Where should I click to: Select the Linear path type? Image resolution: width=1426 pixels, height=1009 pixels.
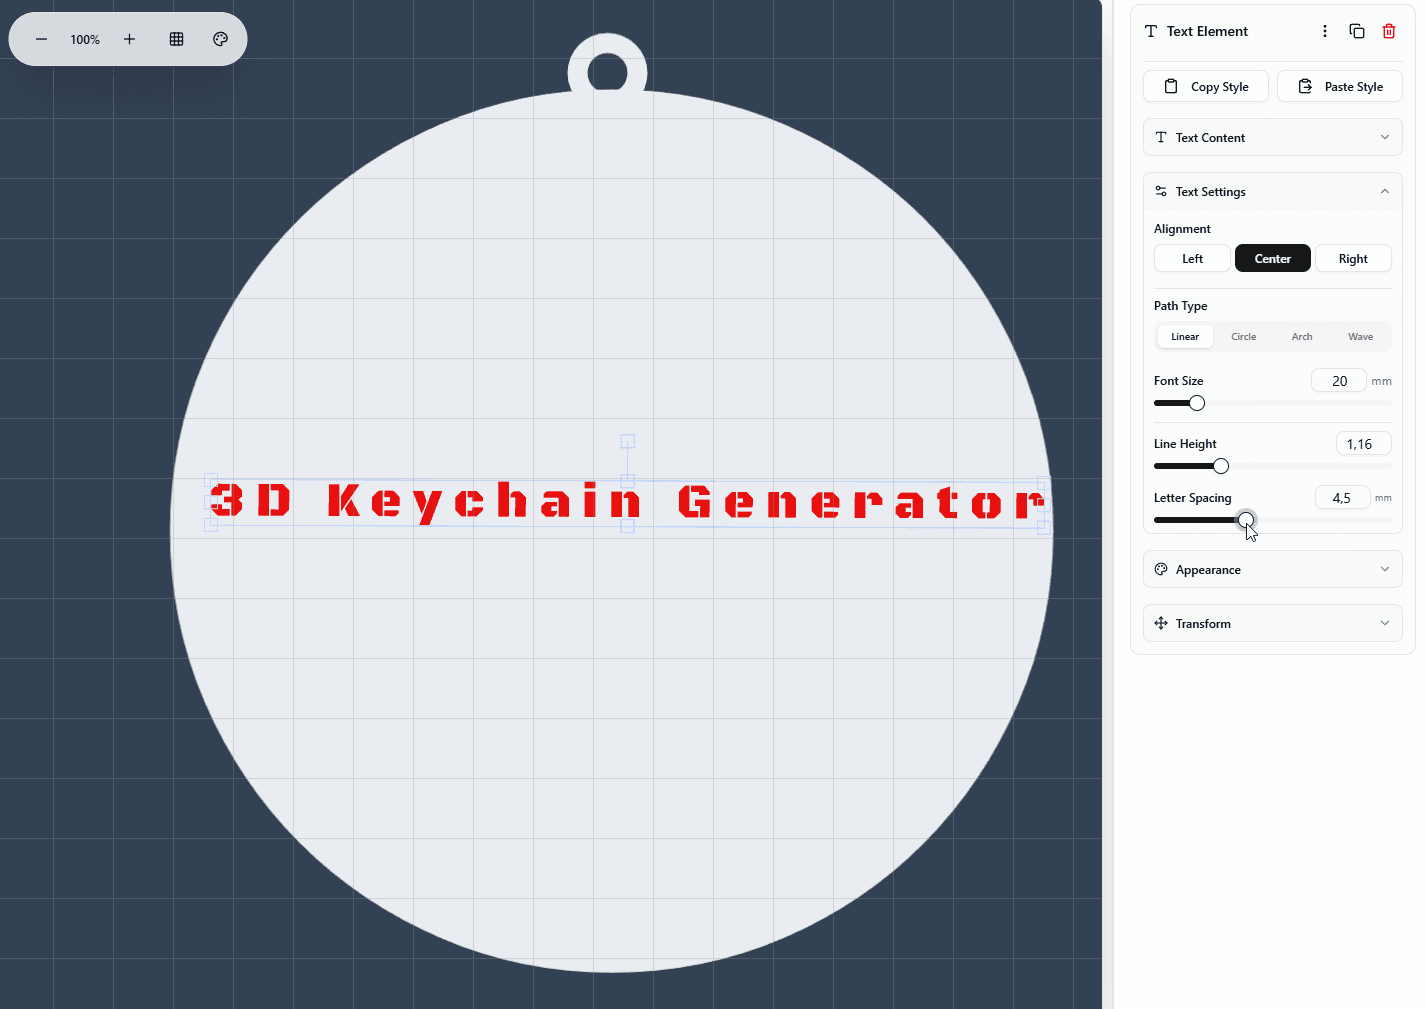(1185, 337)
